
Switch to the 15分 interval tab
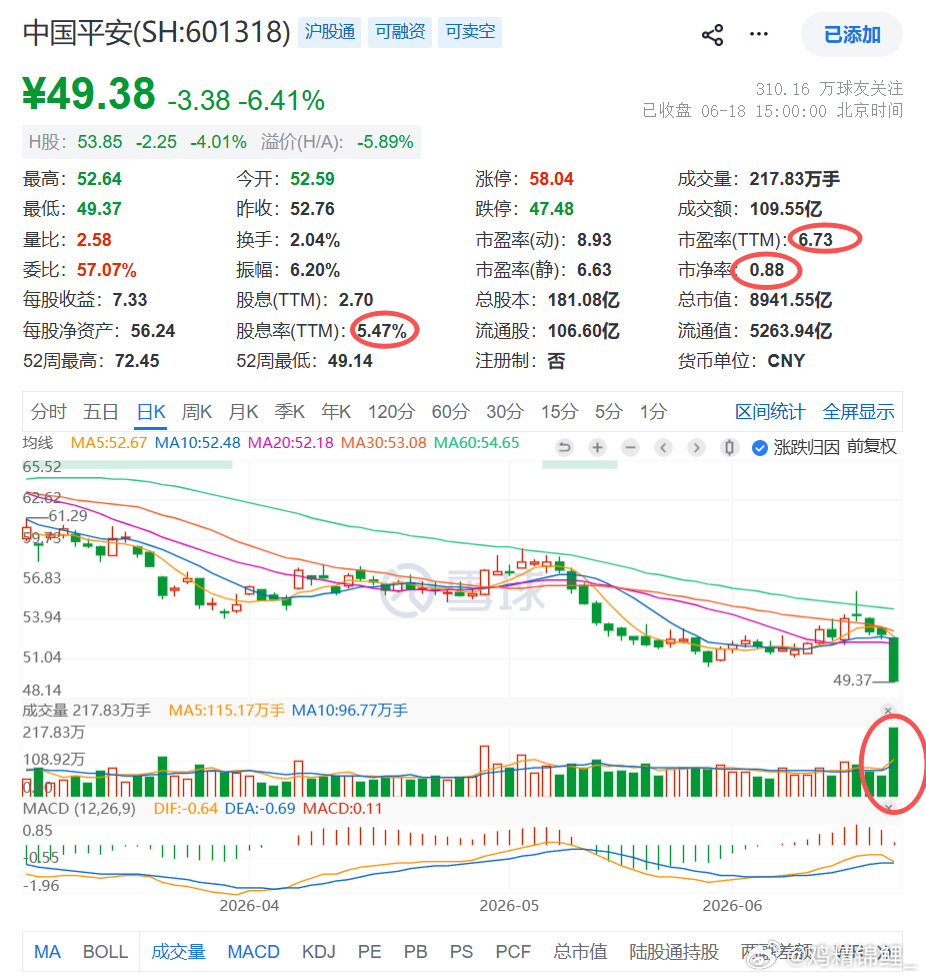point(559,412)
